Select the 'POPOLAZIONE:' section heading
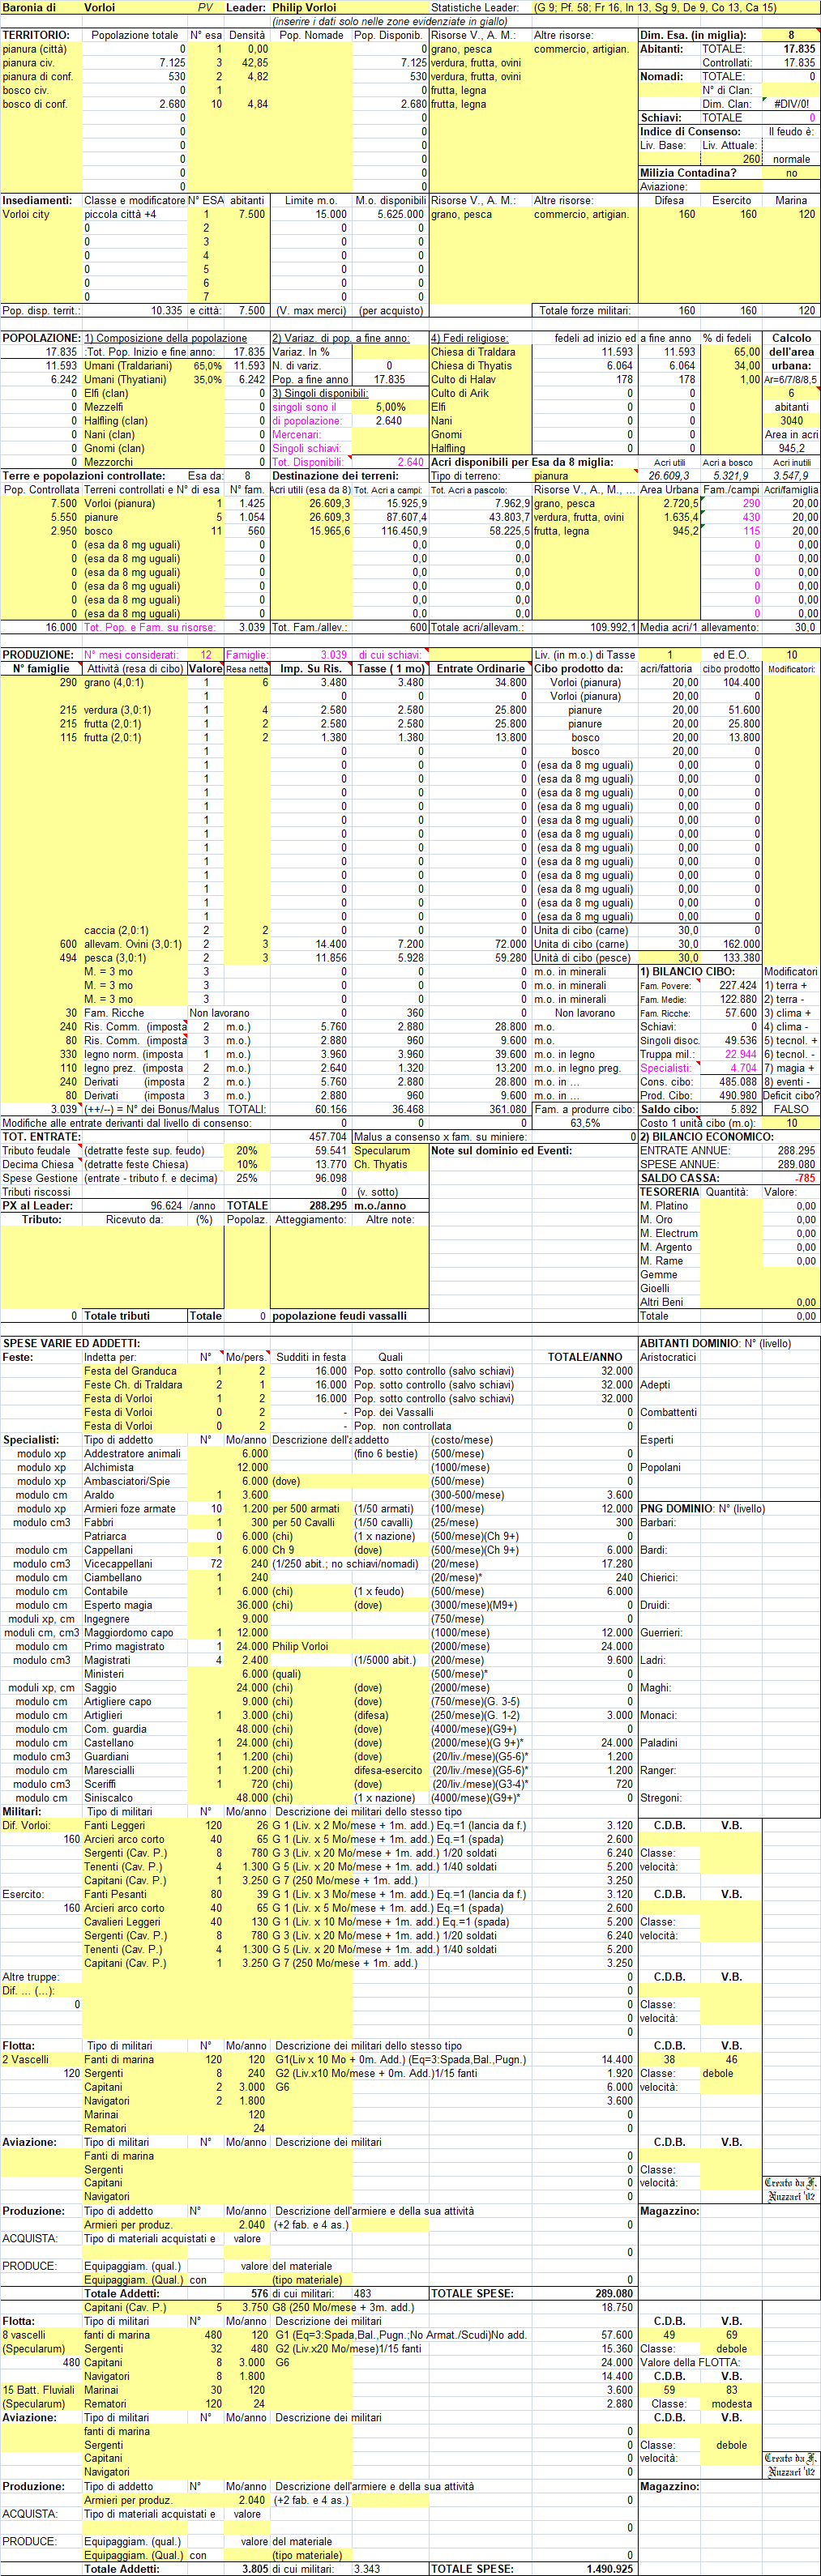Image resolution: width=821 pixels, height=2576 pixels. (41, 338)
